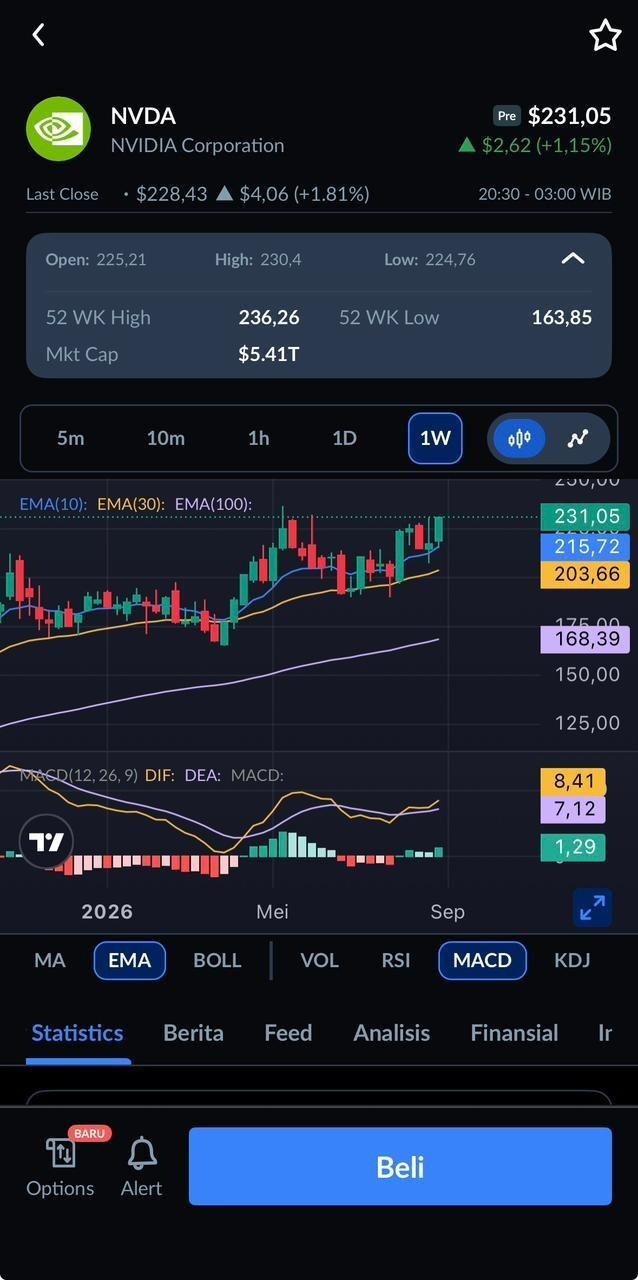Open the Analisis tab
Viewport: 638px width, 1280px height.
(391, 1033)
